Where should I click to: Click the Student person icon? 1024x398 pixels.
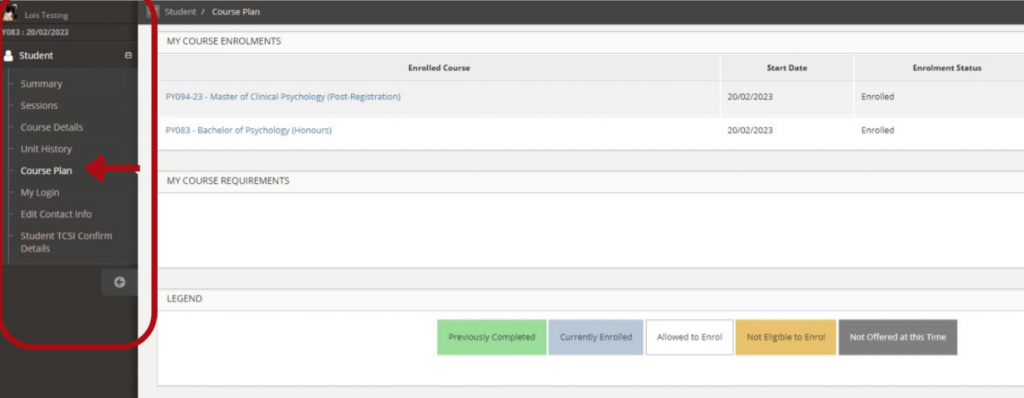8,56
